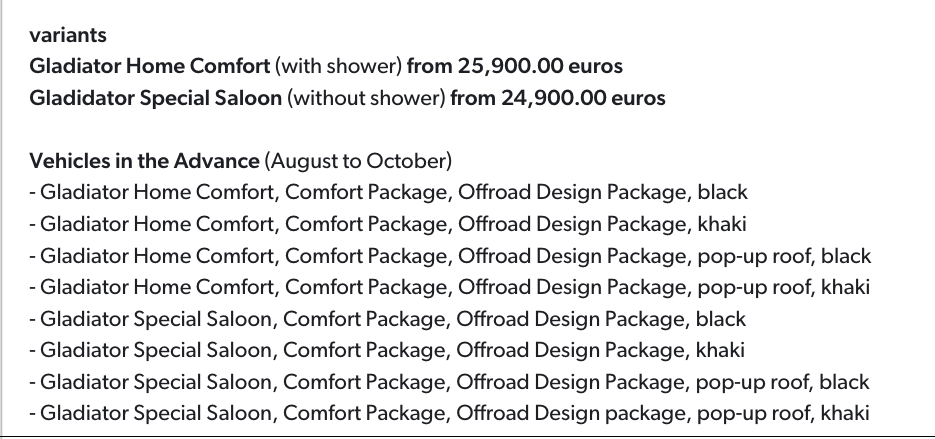935x439 pixels.
Task: Select the Special Saloon pop-up roof, black line
Action: click(x=449, y=384)
